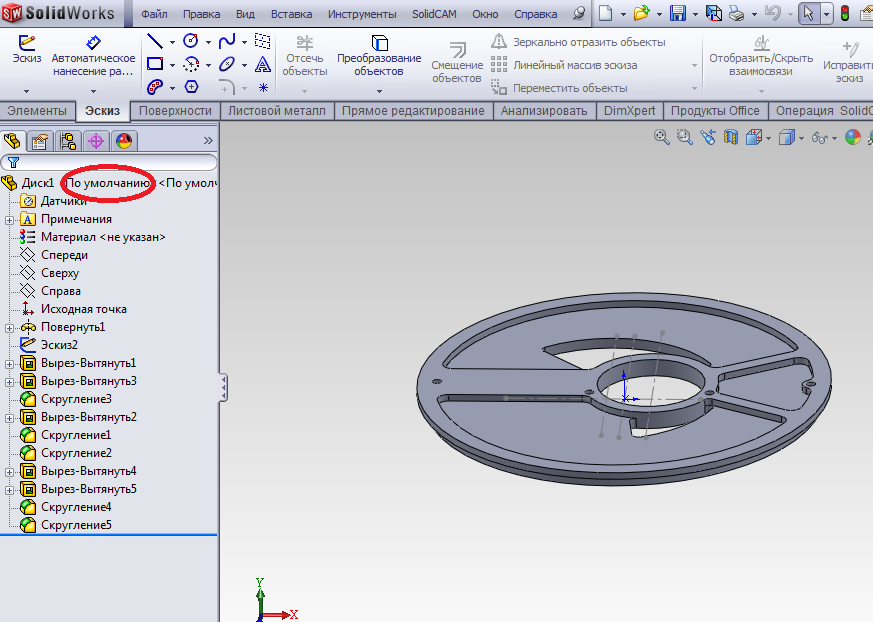873x622 pixels.
Task: Click the Save floppy disk icon
Action: 678,13
